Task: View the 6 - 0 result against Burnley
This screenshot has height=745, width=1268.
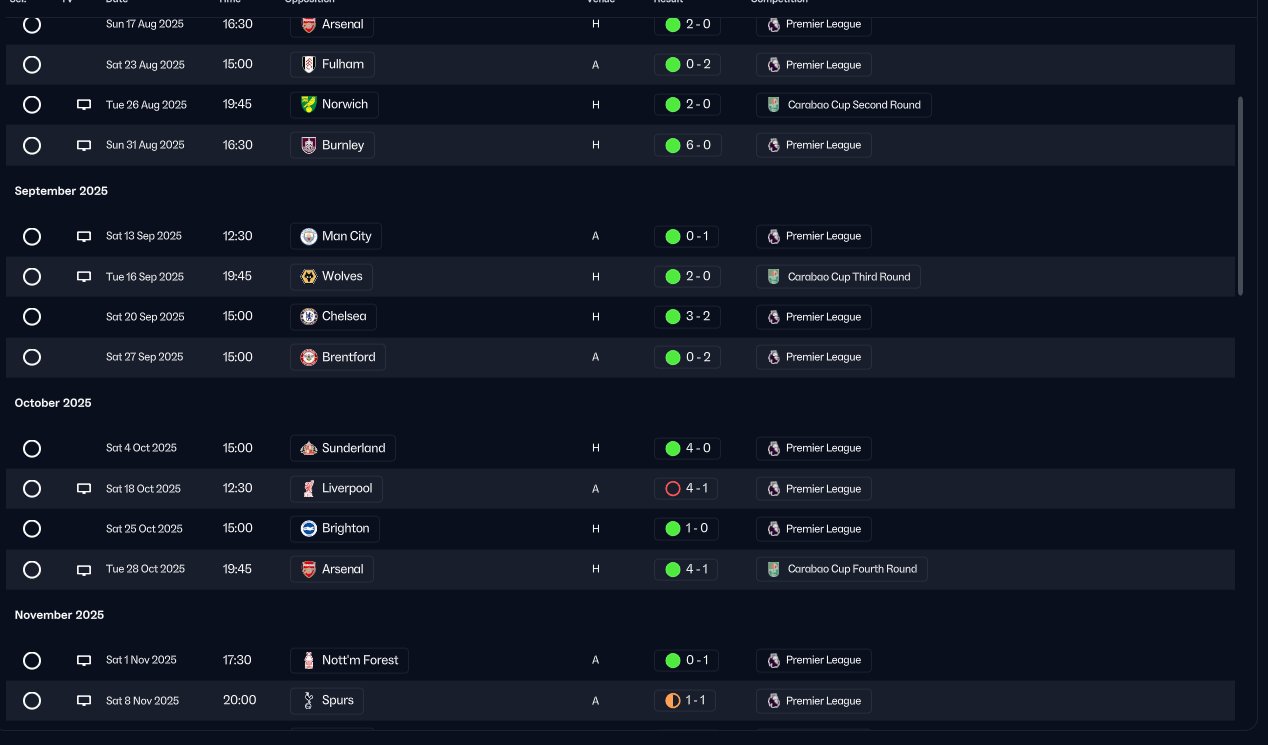Action: (686, 145)
